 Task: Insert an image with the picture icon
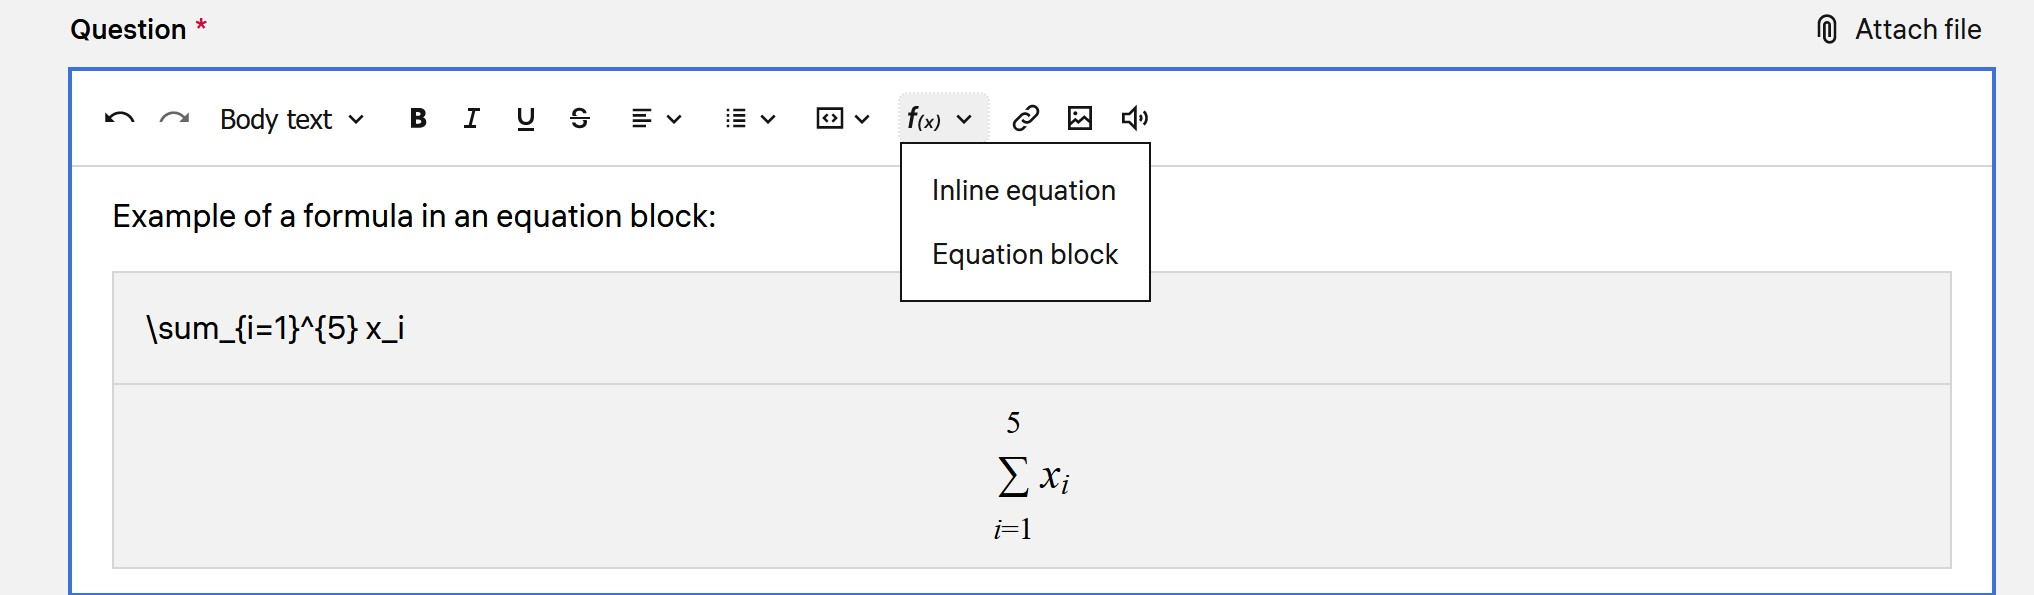pyautogui.click(x=1080, y=118)
